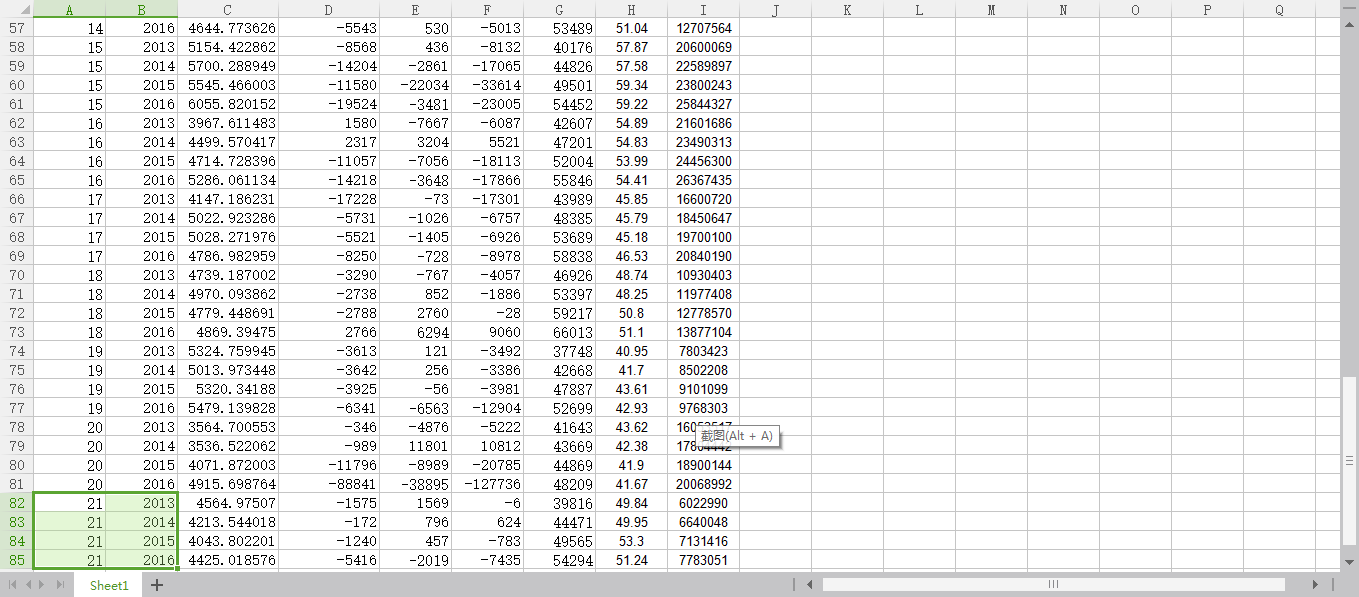
Task: Click cell with value 51.04
Action: tap(631, 28)
